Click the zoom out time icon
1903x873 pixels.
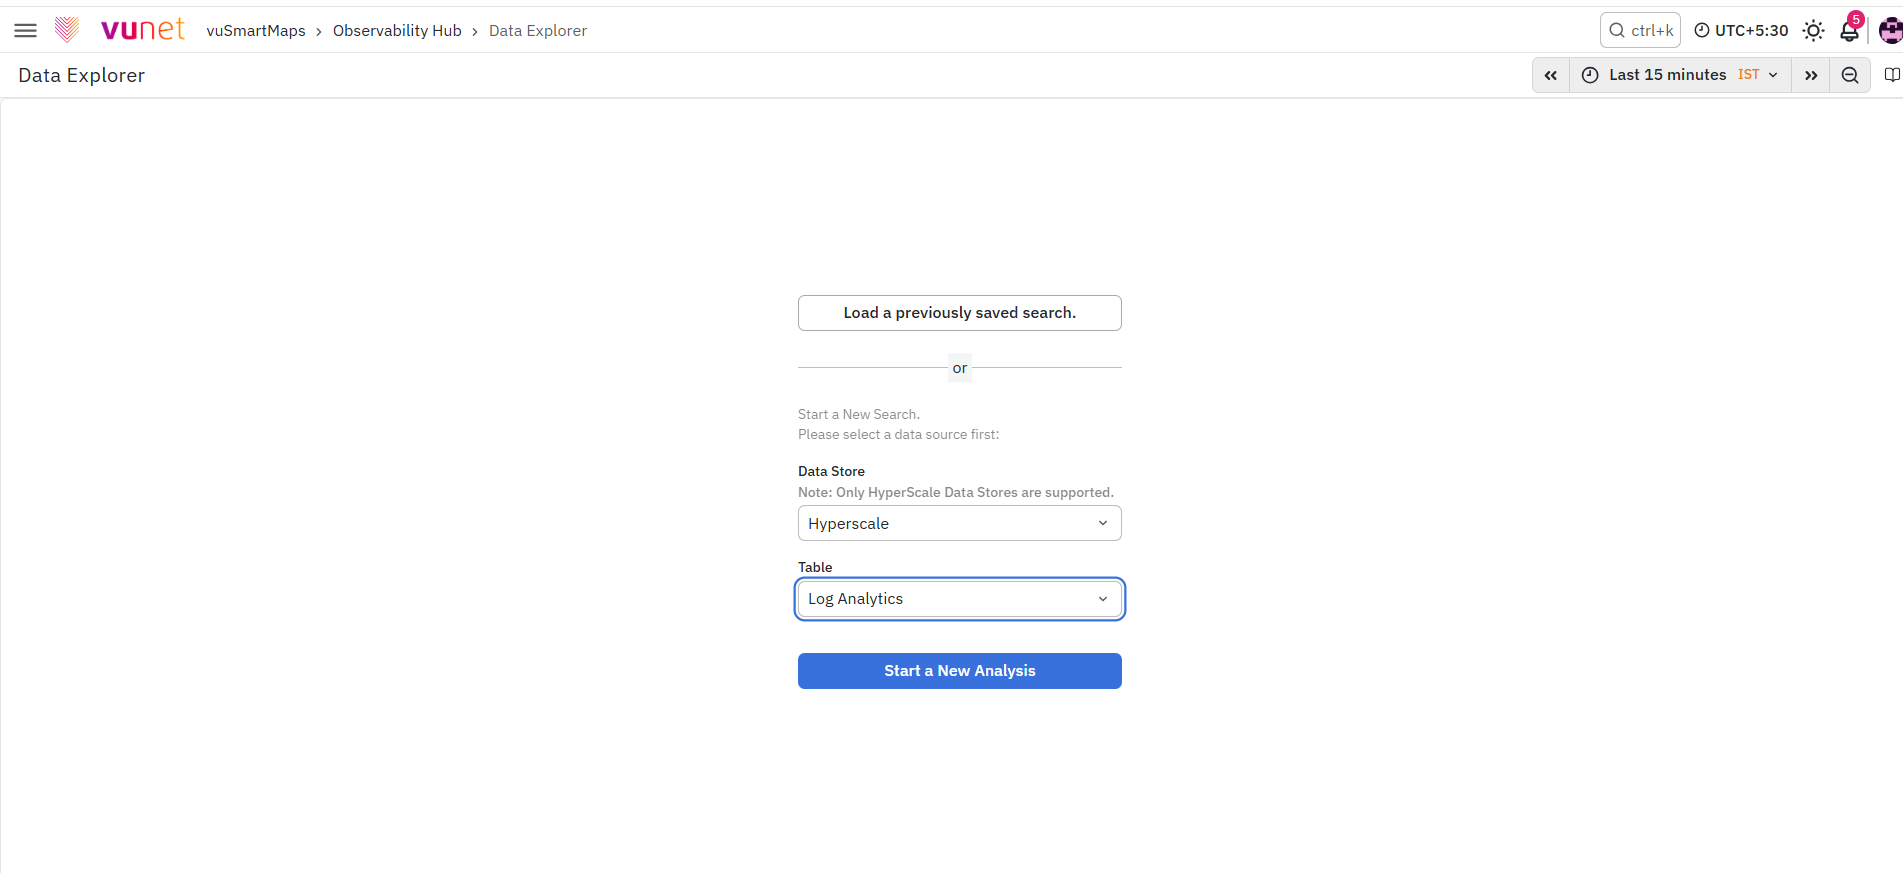1850,75
